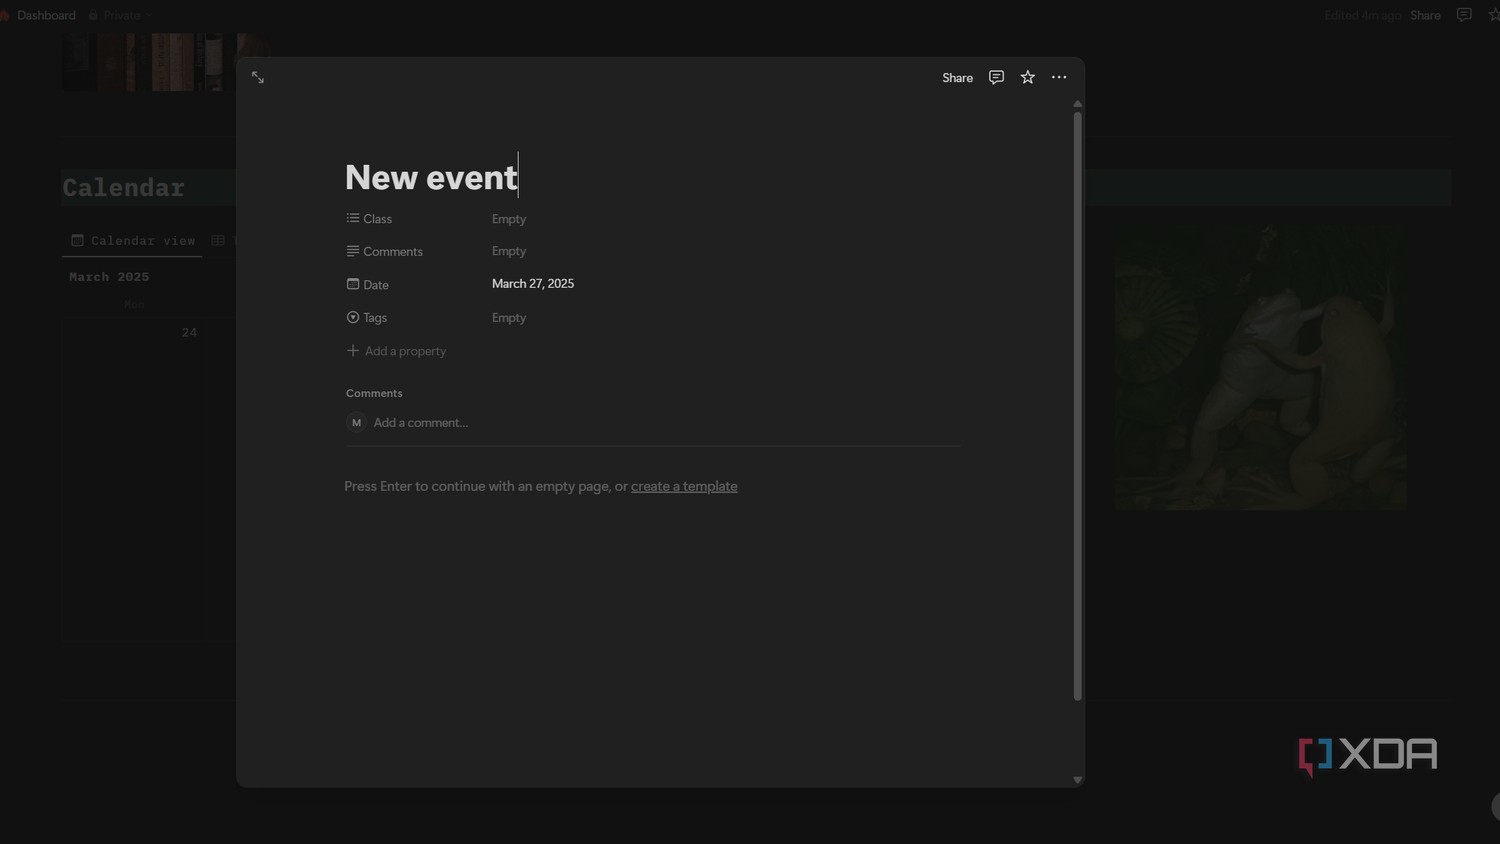Open the empty Tags selector
The width and height of the screenshot is (1500, 844).
(x=509, y=317)
